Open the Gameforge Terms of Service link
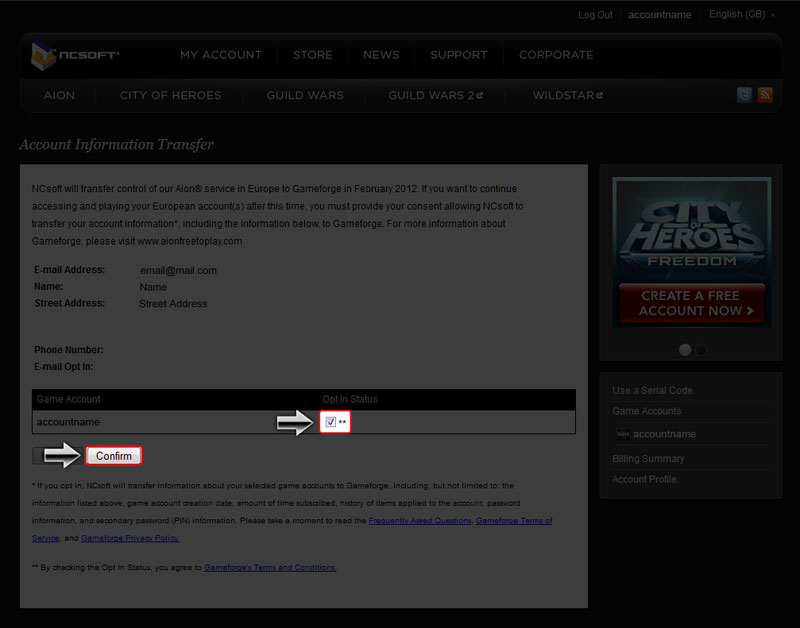The height and width of the screenshot is (628, 800). click(514, 520)
